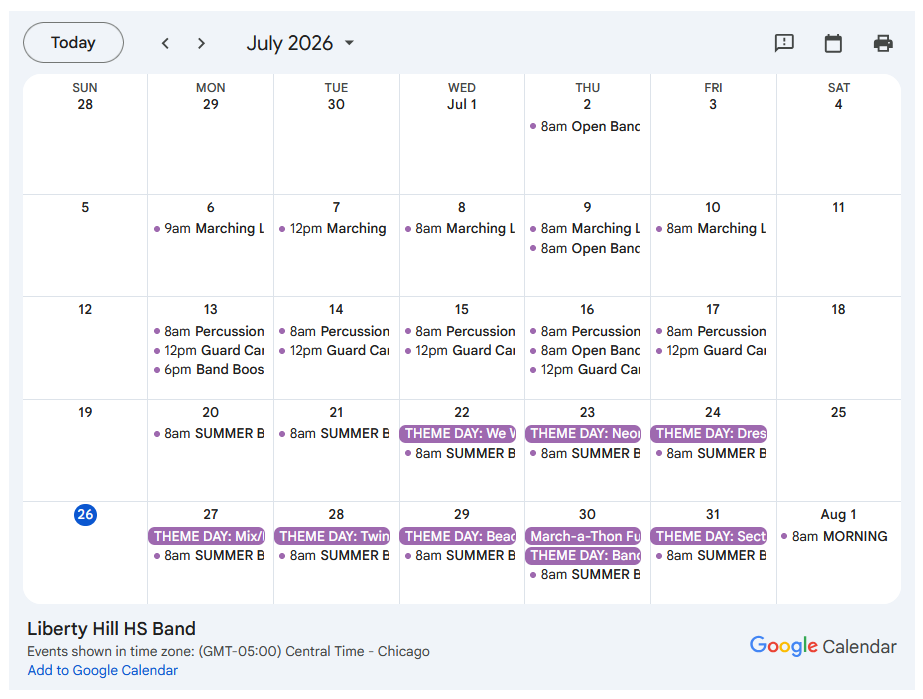Viewport: 923px width, 699px height.
Task: Open THEME DAY: We W banner July 22
Action: pos(457,433)
